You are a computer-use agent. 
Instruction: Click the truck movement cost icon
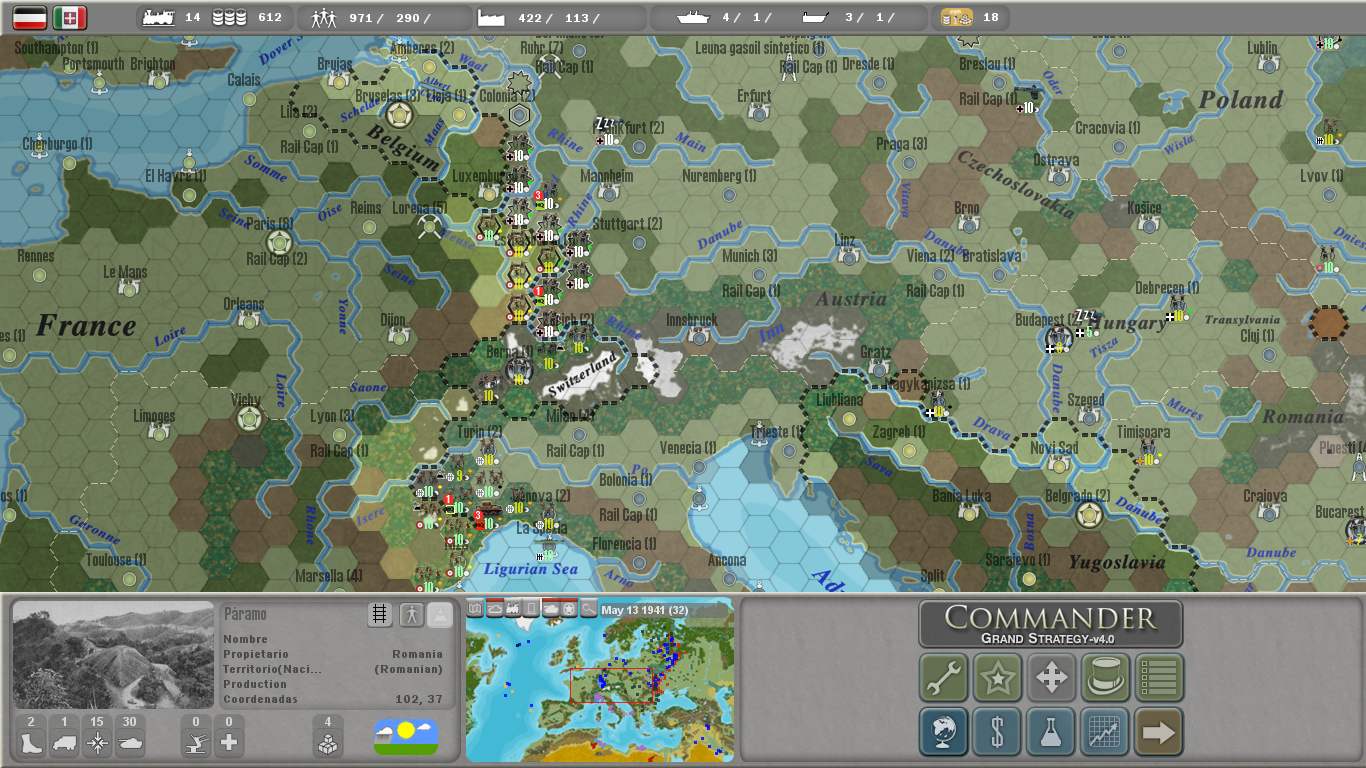[64, 743]
